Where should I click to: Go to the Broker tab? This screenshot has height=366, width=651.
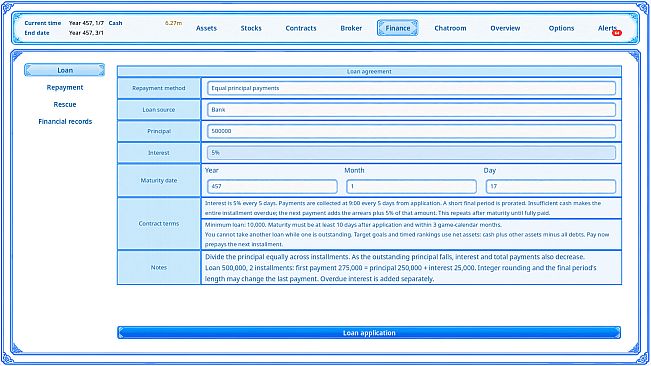coord(351,28)
